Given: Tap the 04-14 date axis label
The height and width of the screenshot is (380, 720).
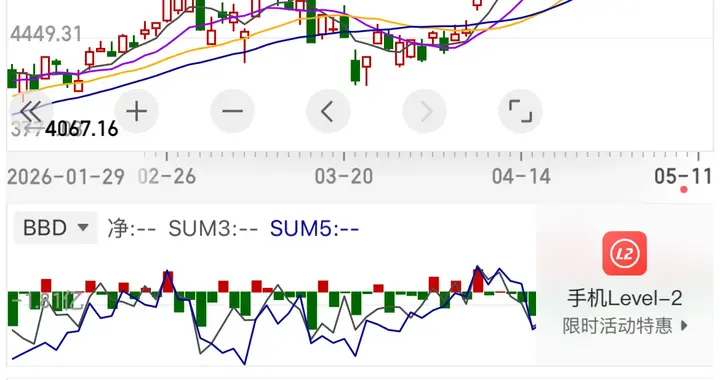Looking at the screenshot, I should click(x=521, y=177).
